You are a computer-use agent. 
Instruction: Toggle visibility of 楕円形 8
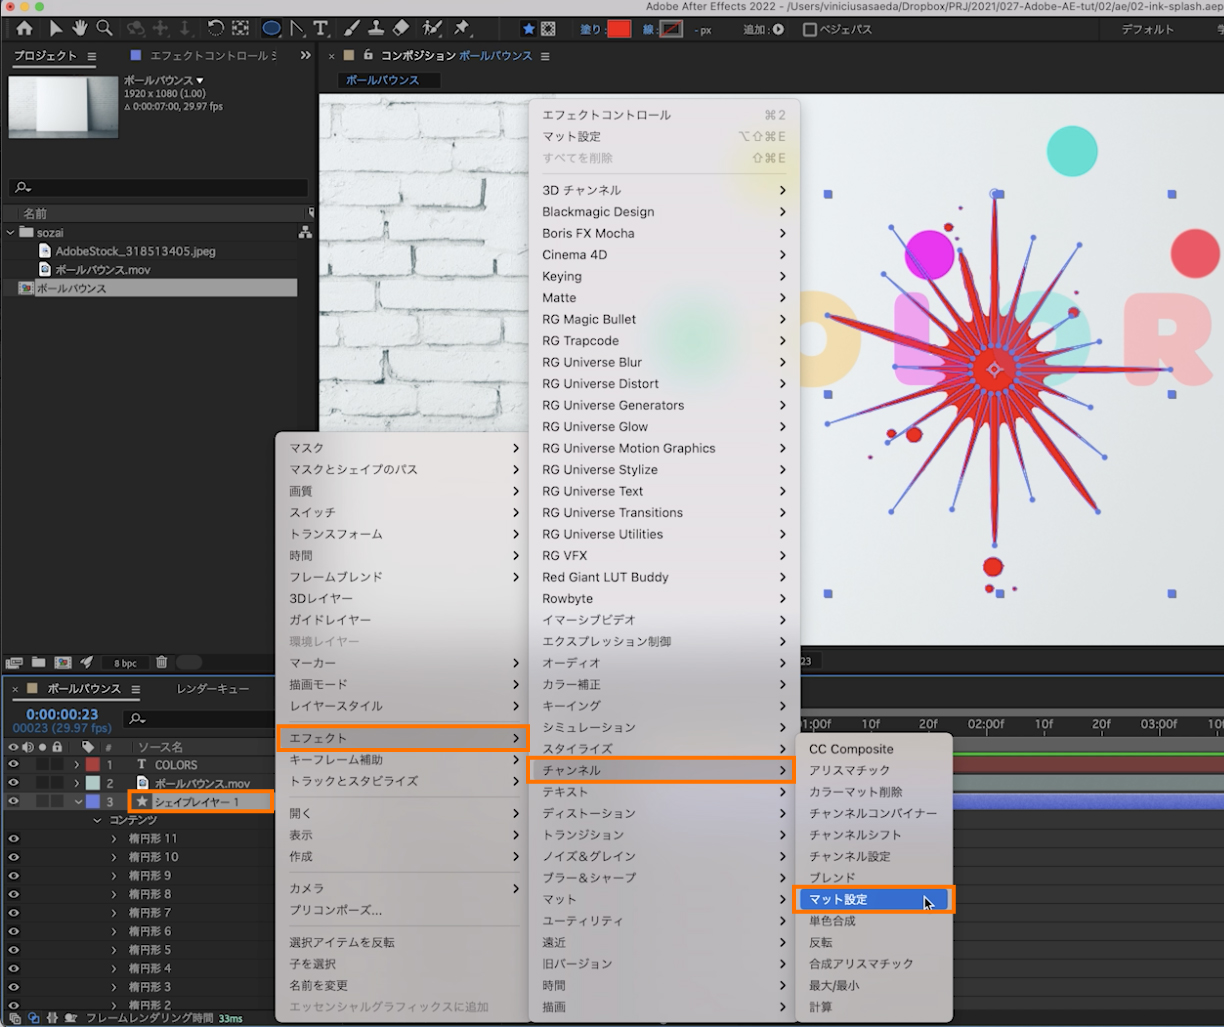click(x=14, y=894)
